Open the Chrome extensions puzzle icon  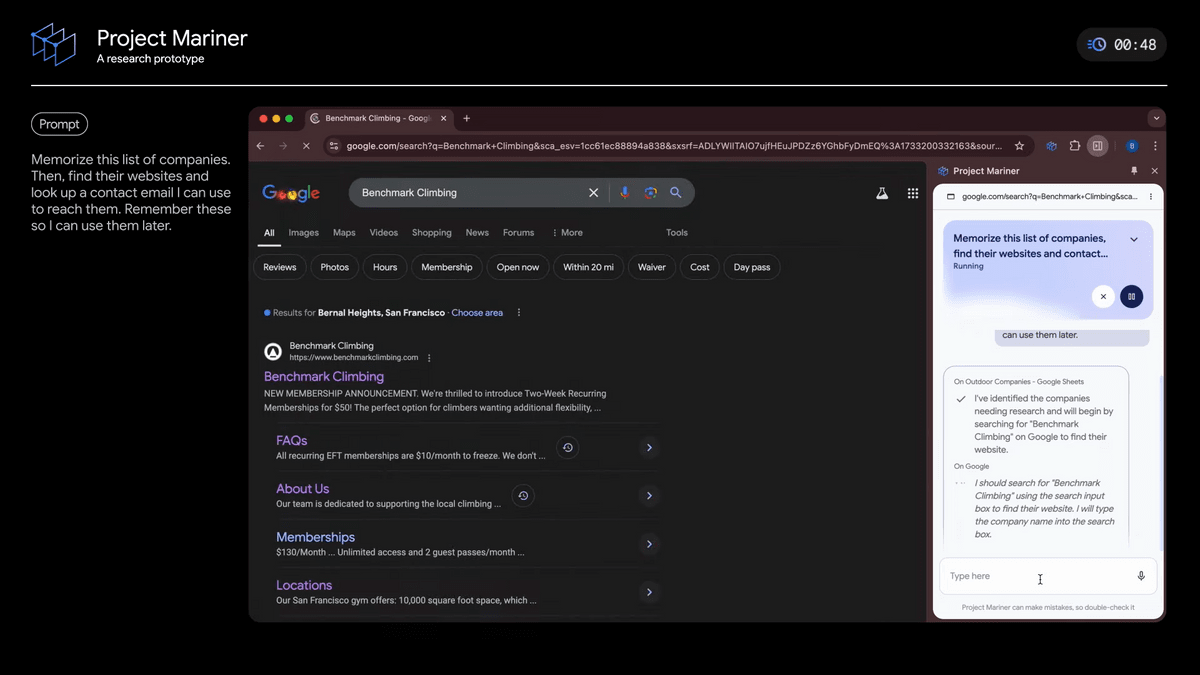(x=1074, y=145)
